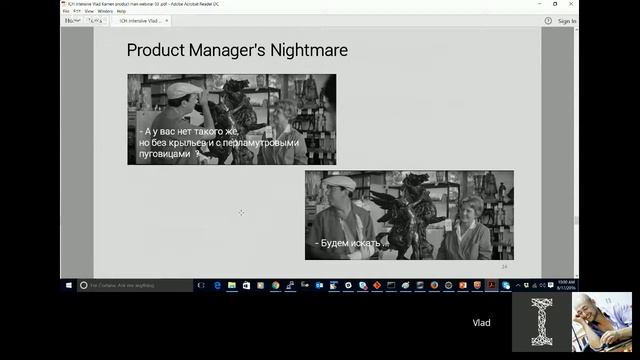Open File Explorer from the taskbar
This screenshot has height=360, width=640.
(x=232, y=285)
